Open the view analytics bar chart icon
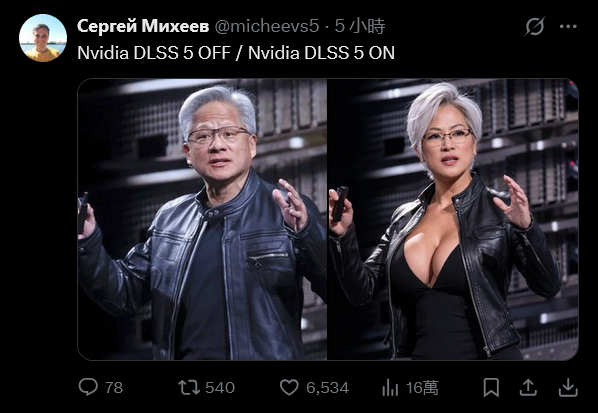 click(x=390, y=387)
